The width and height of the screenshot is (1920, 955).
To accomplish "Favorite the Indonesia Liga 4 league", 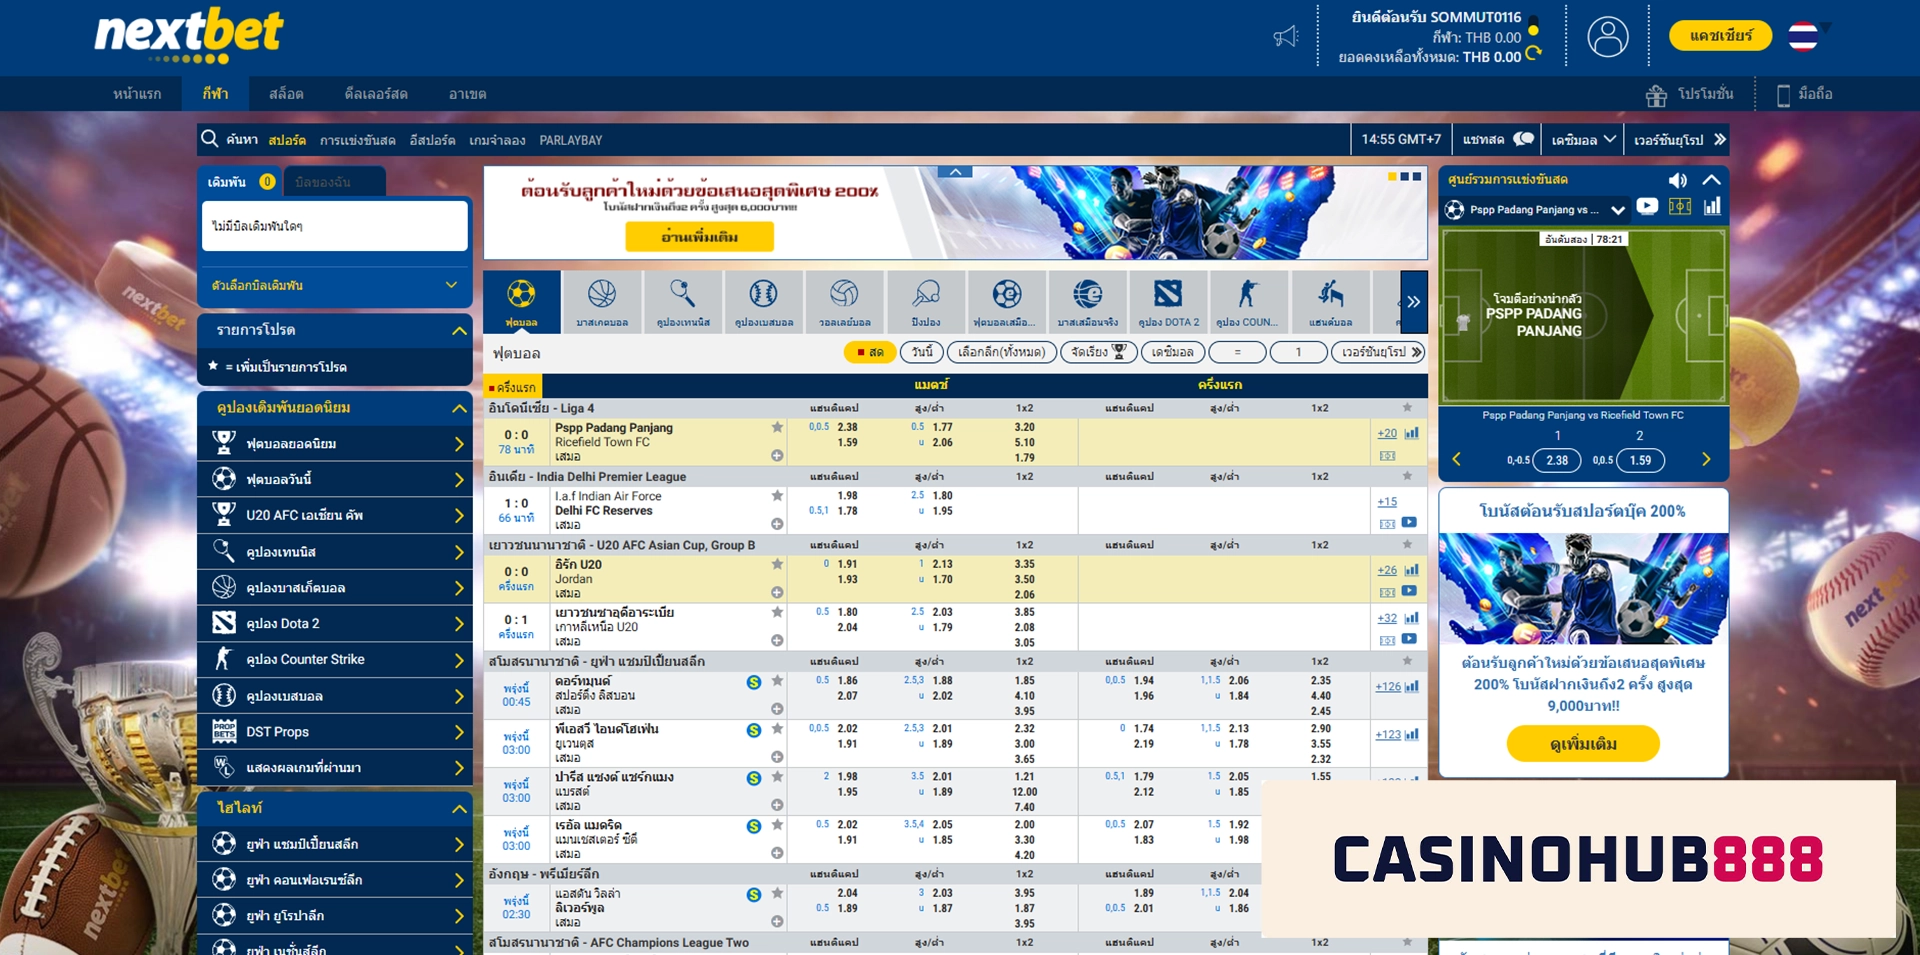I will [x=1407, y=408].
